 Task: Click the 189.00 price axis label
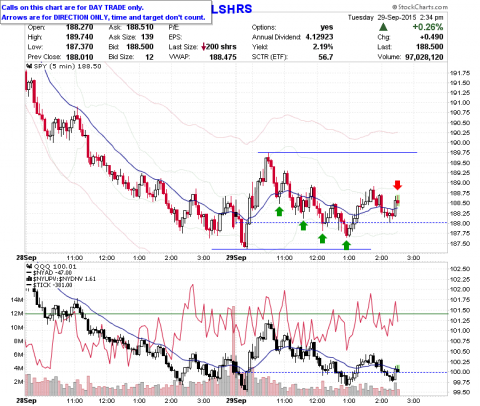[460, 183]
